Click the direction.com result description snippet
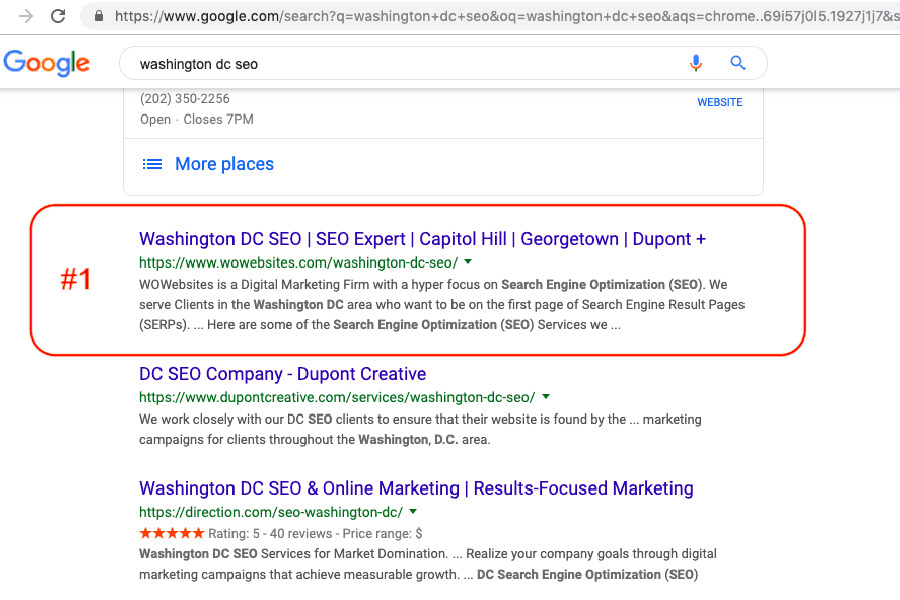900x600 pixels. click(428, 564)
